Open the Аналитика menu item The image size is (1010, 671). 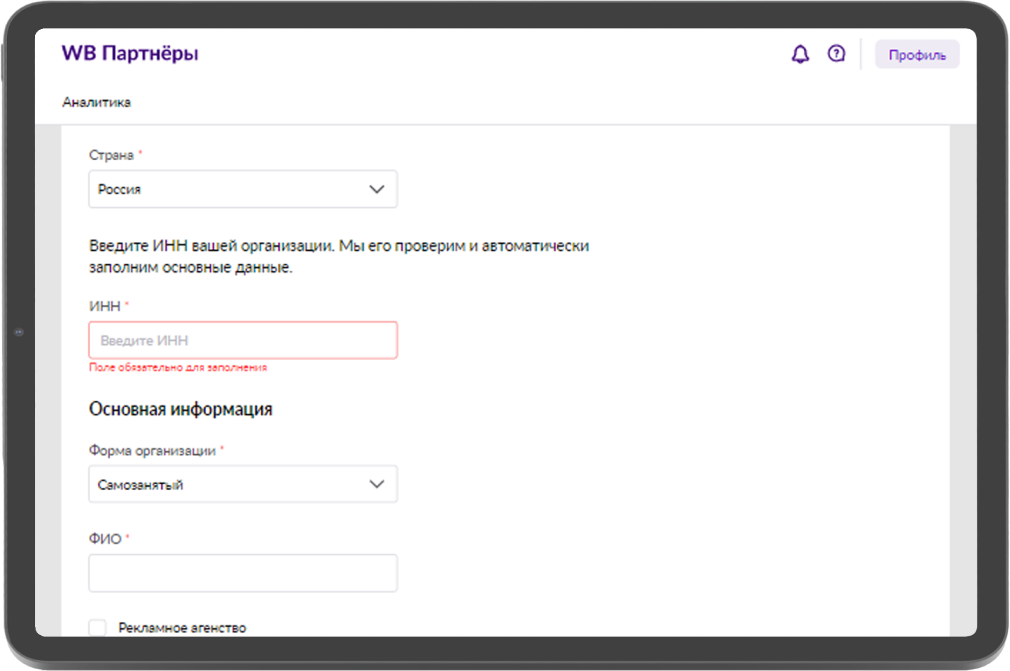tap(96, 102)
